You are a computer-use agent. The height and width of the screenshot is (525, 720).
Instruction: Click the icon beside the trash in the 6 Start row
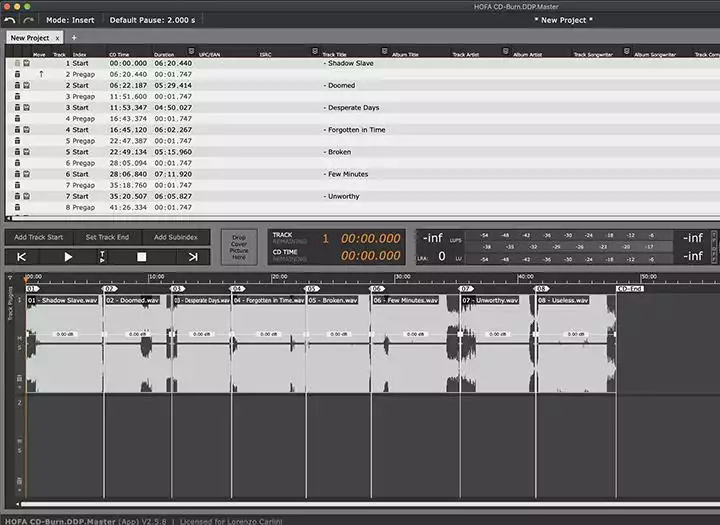(x=27, y=174)
